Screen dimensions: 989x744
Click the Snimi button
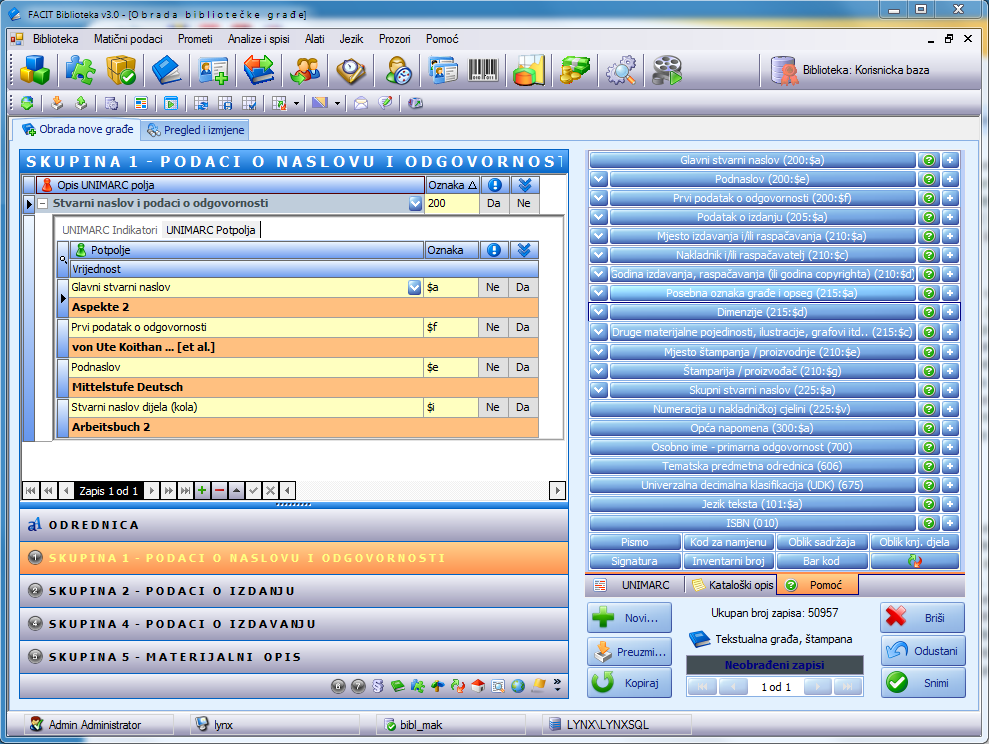923,683
